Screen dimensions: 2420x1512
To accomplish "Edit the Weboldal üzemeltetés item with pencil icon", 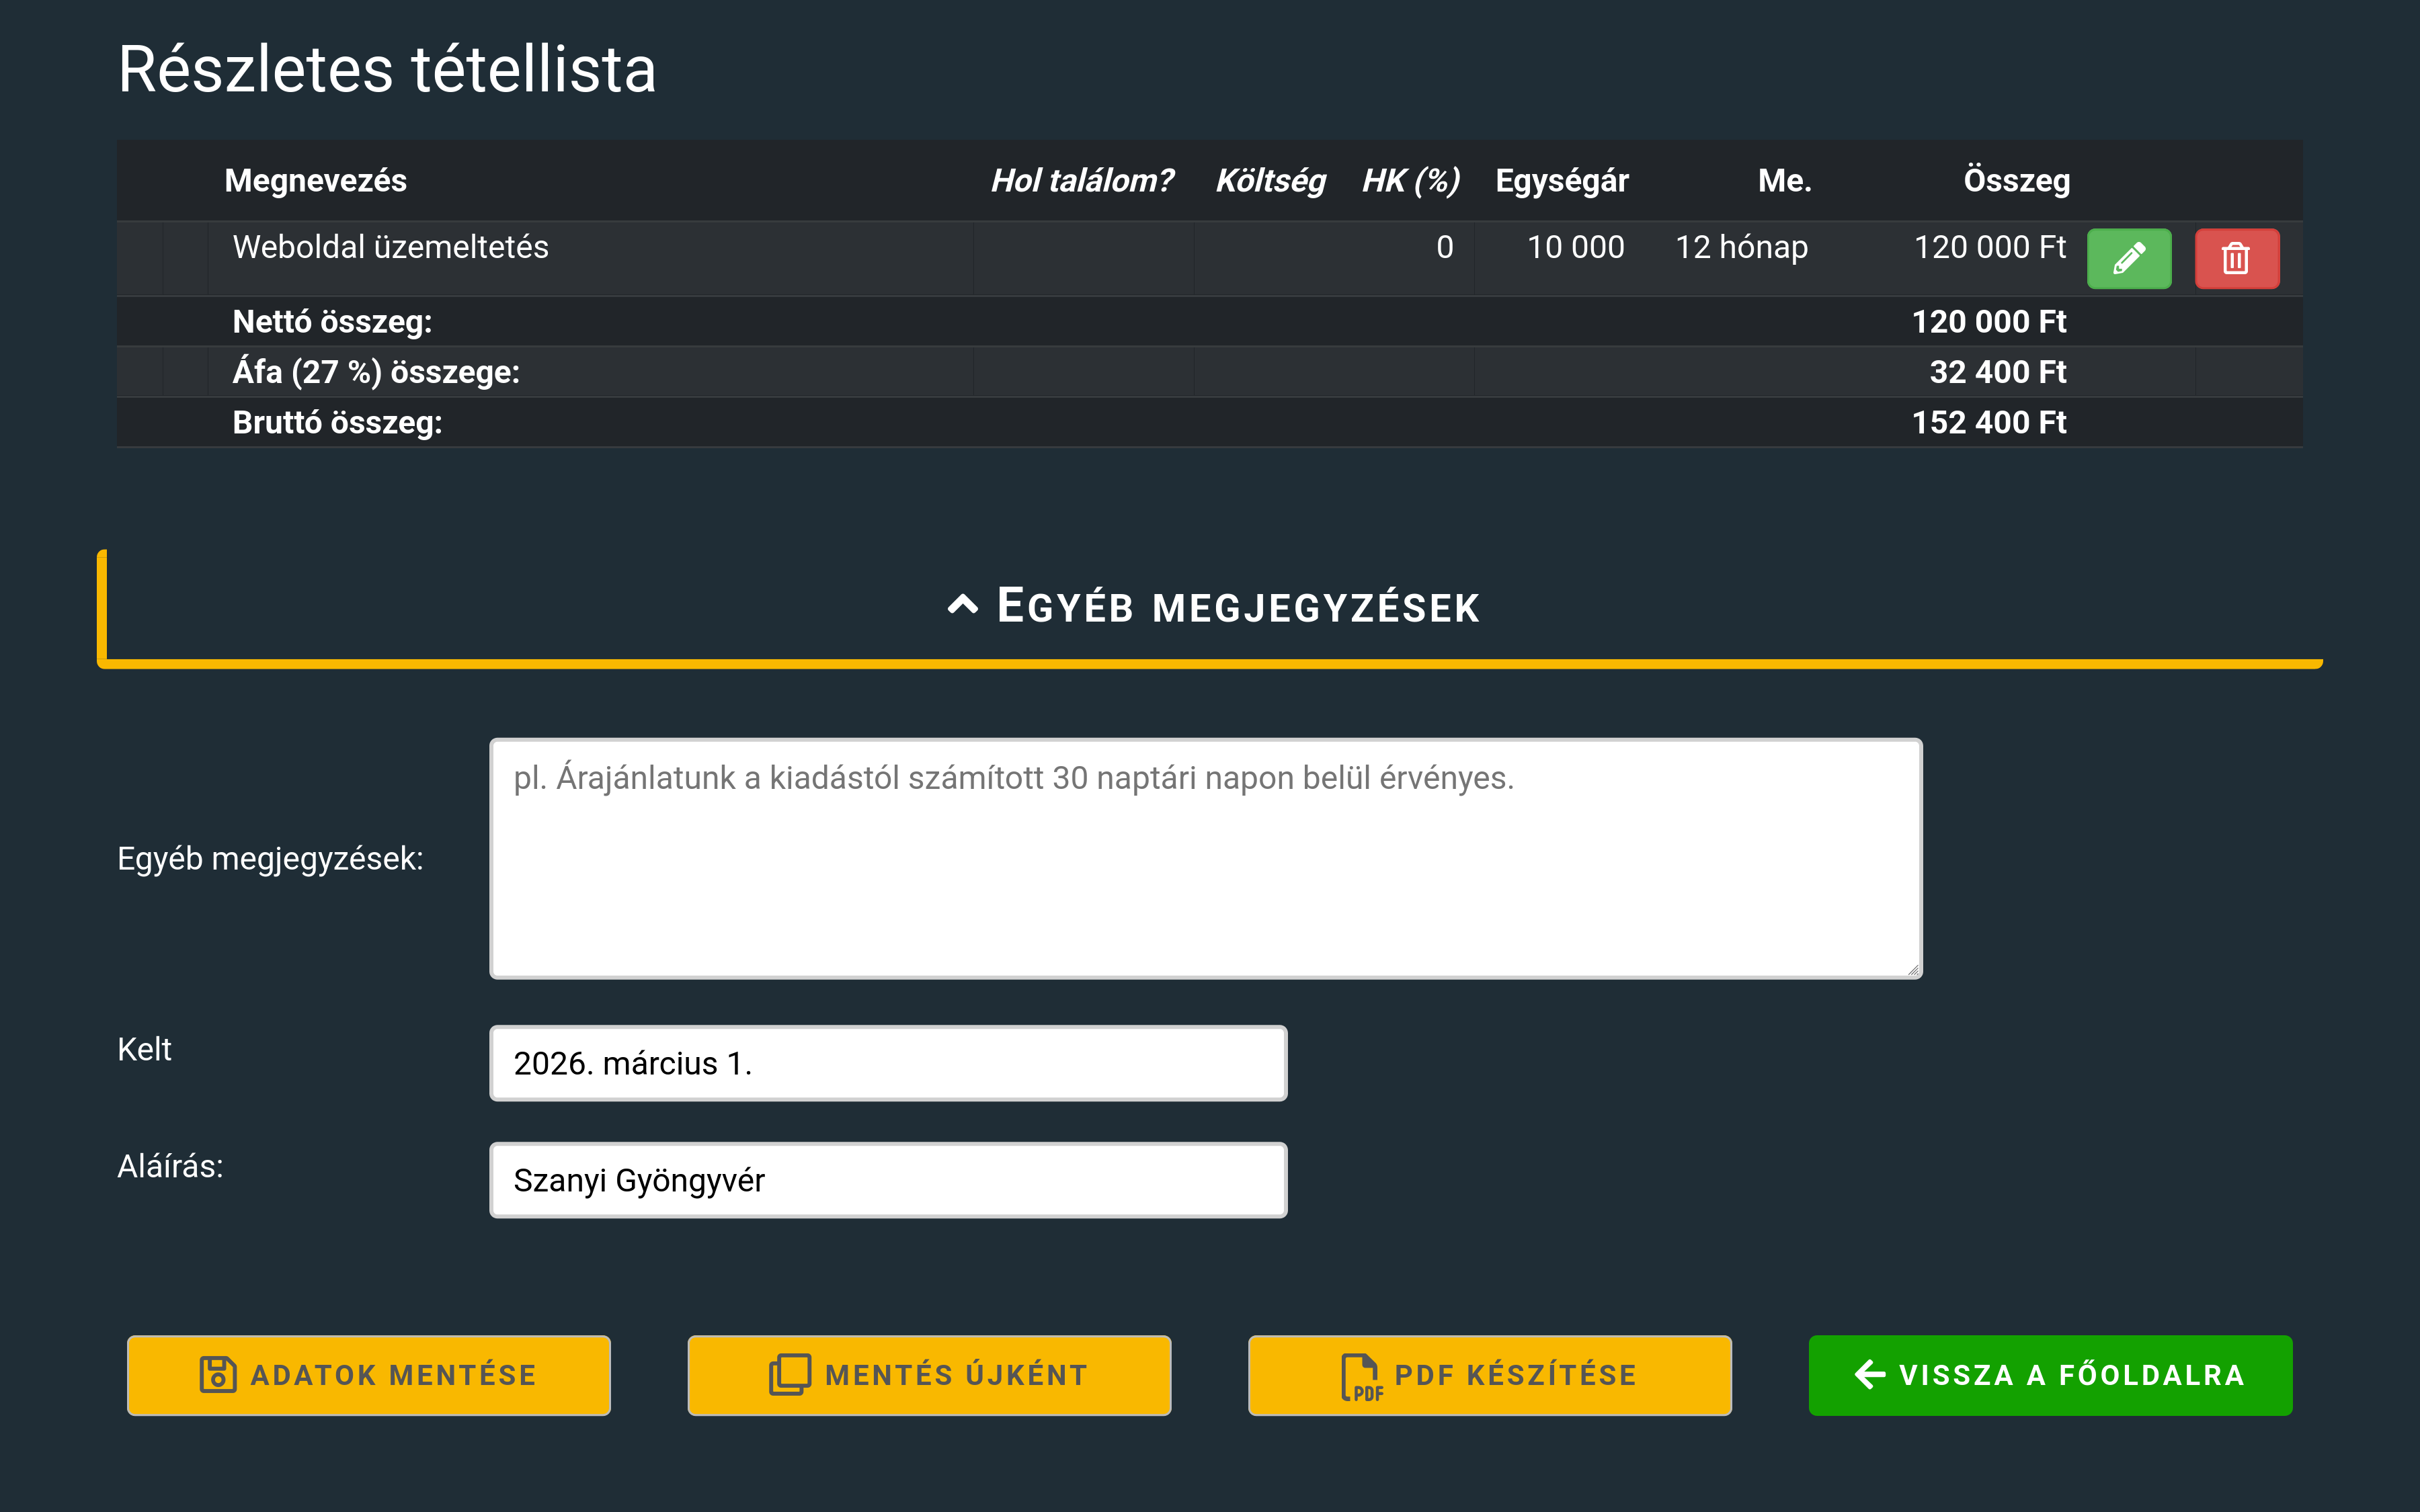I will pyautogui.click(x=2129, y=259).
